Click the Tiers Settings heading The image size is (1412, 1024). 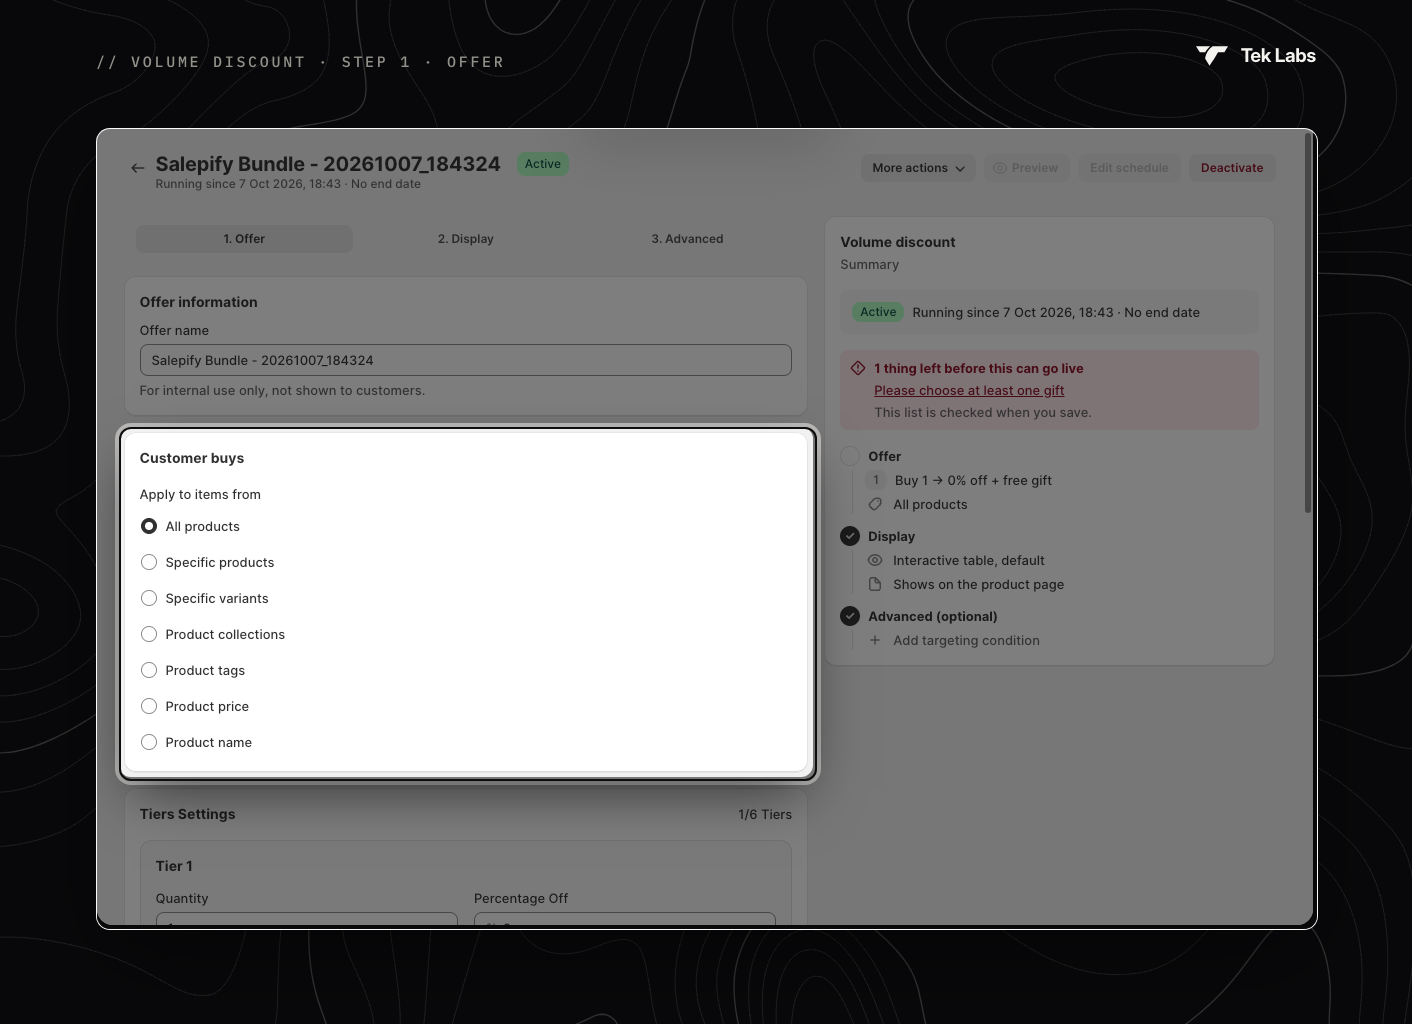coord(188,814)
